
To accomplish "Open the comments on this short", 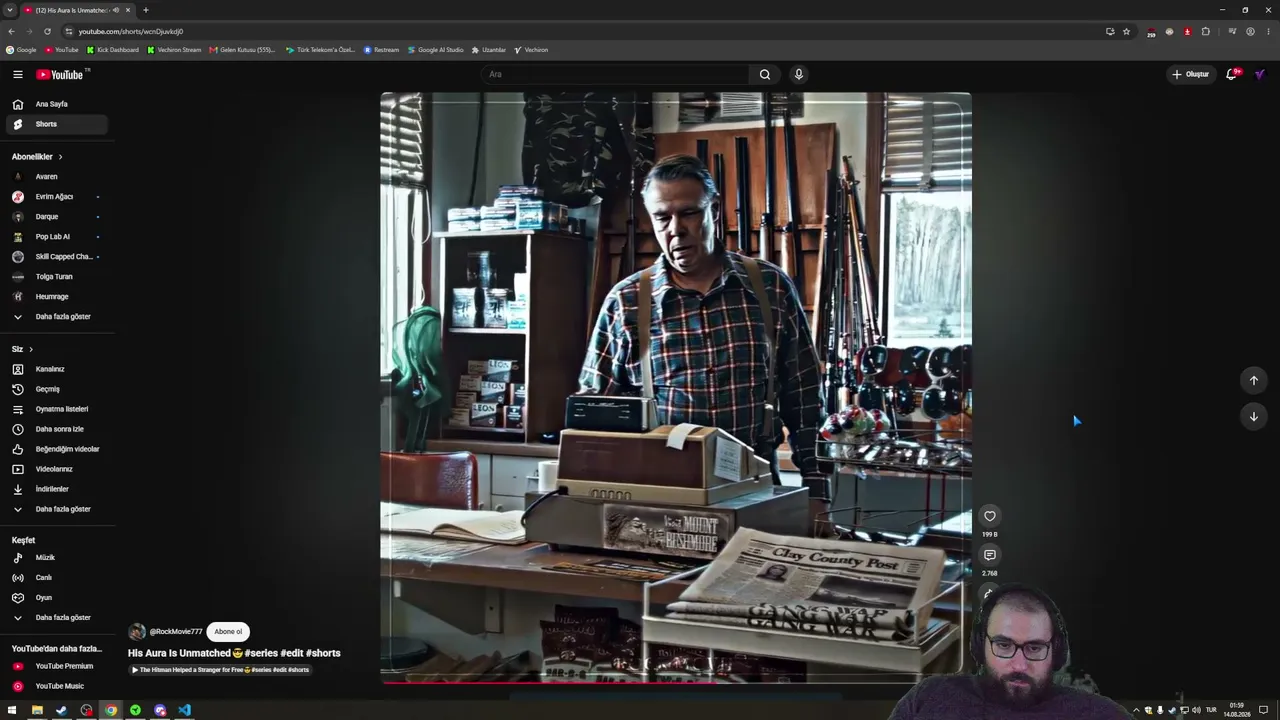I will [990, 555].
